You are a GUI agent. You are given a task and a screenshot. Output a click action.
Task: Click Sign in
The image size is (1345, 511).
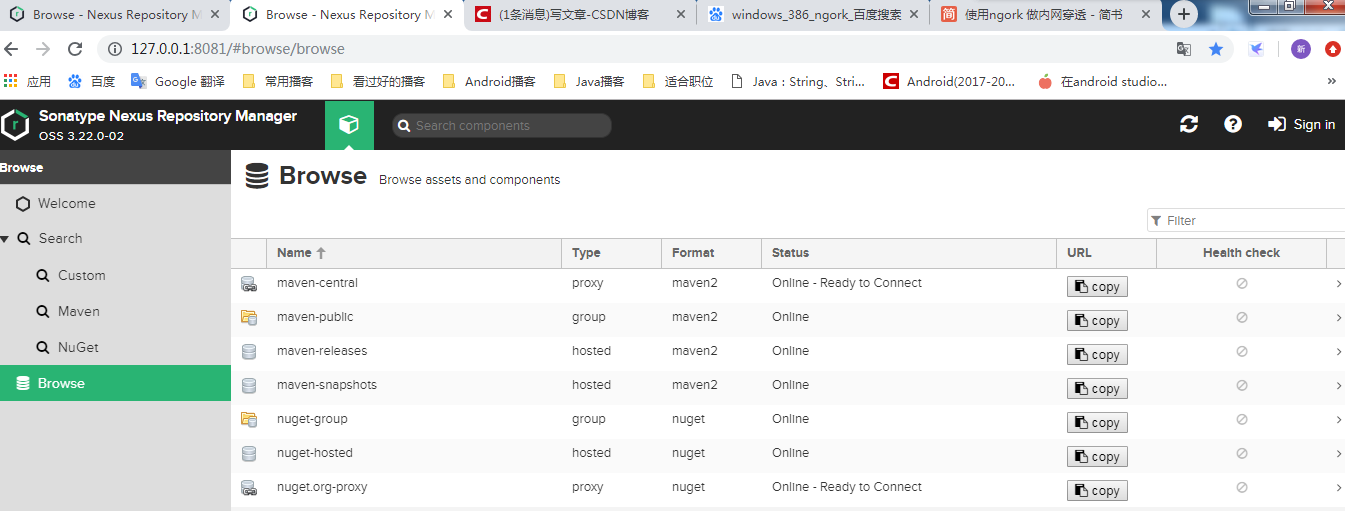point(1302,124)
